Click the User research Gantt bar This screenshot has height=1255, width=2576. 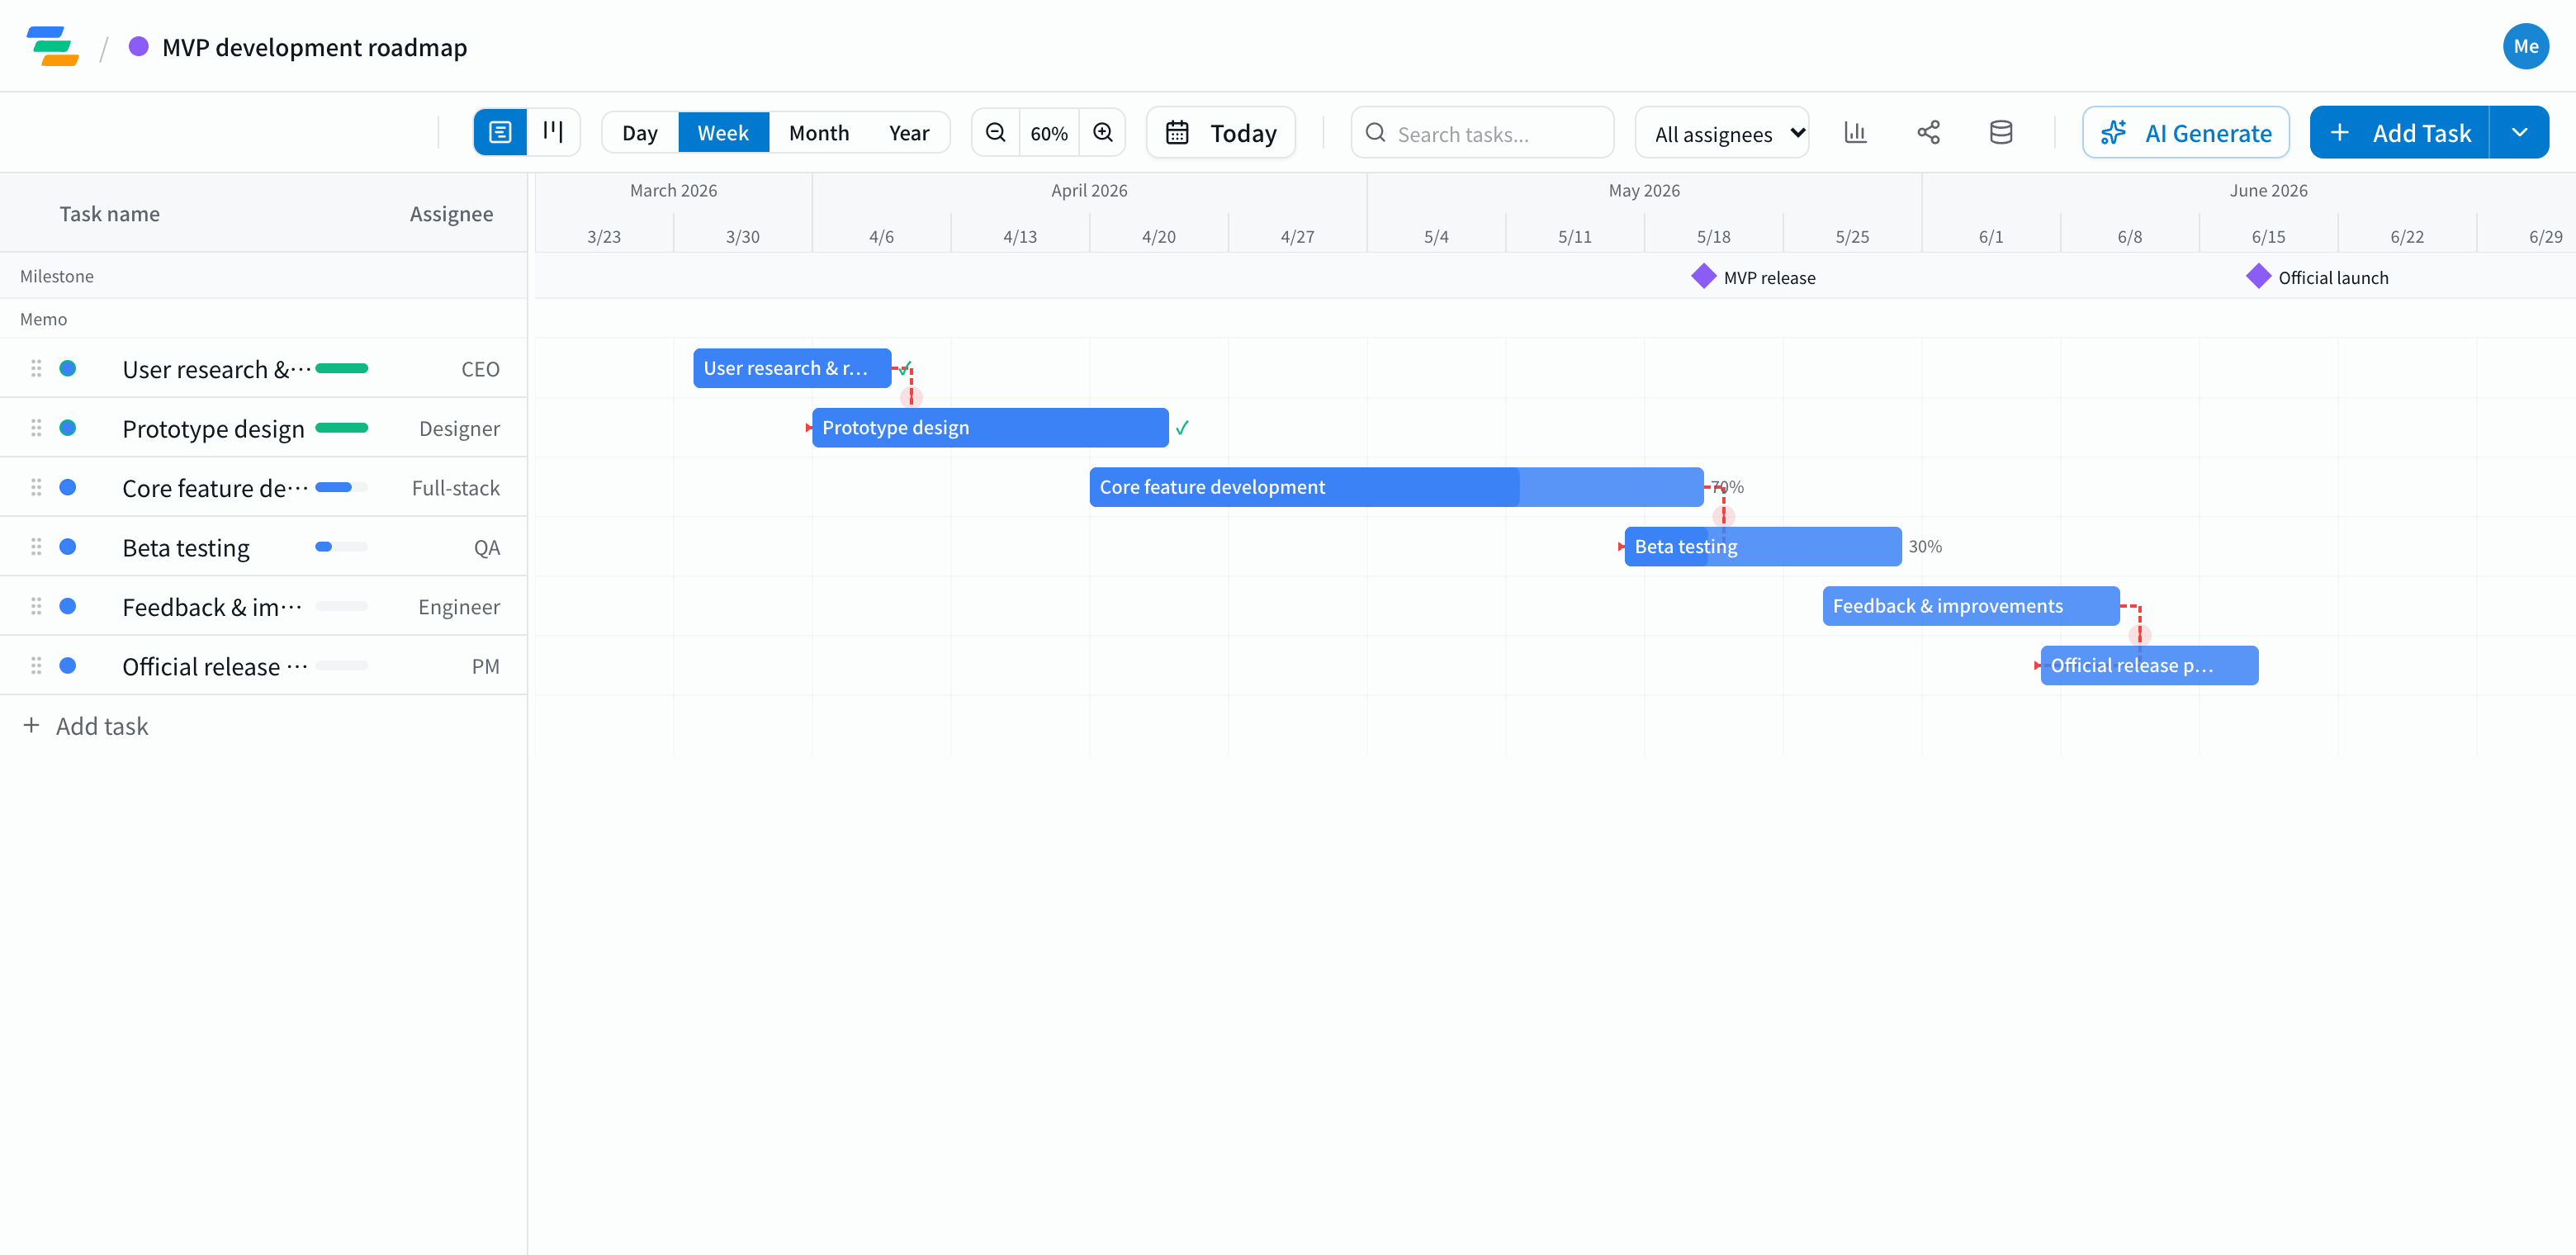pos(792,368)
